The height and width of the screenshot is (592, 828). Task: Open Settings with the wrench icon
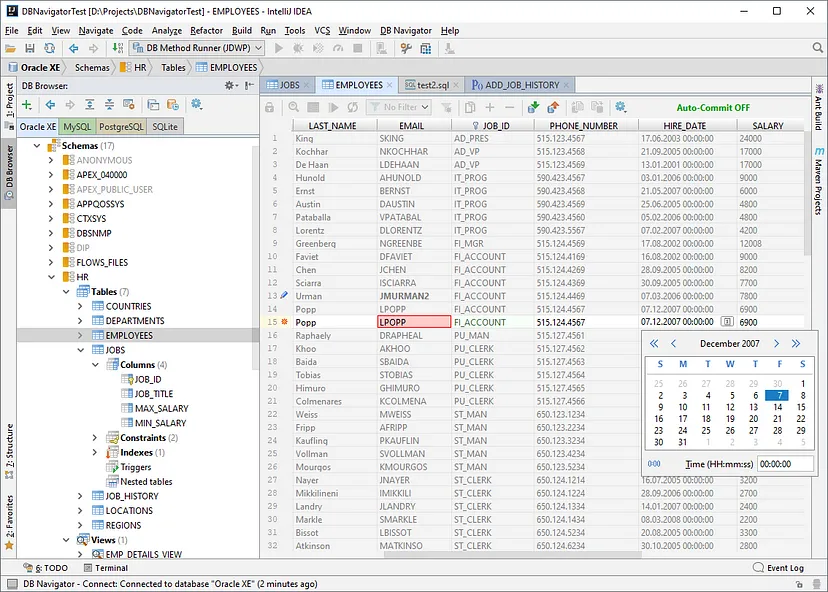[406, 49]
